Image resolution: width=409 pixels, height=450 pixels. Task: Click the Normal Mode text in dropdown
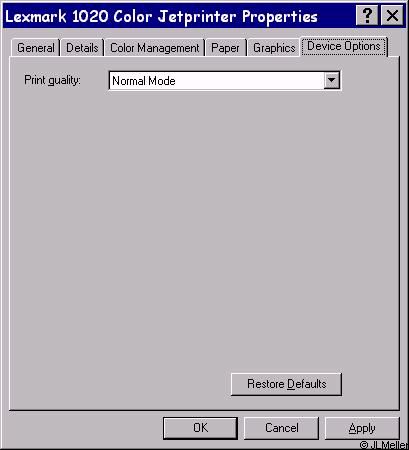144,81
